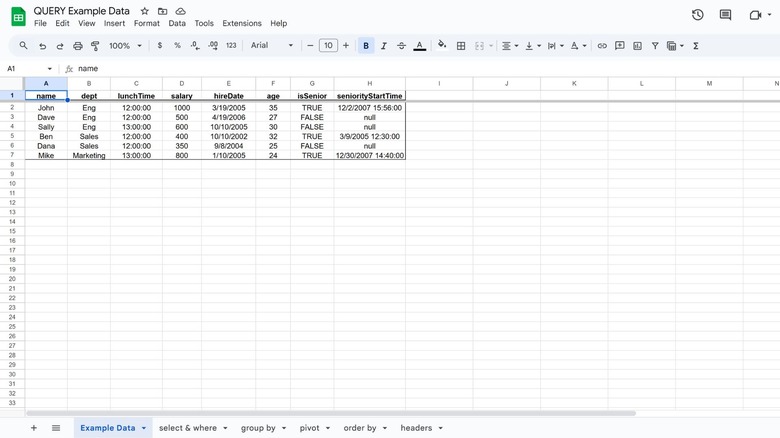The image size is (780, 438).
Task: Format as percent icon
Action: 177,45
